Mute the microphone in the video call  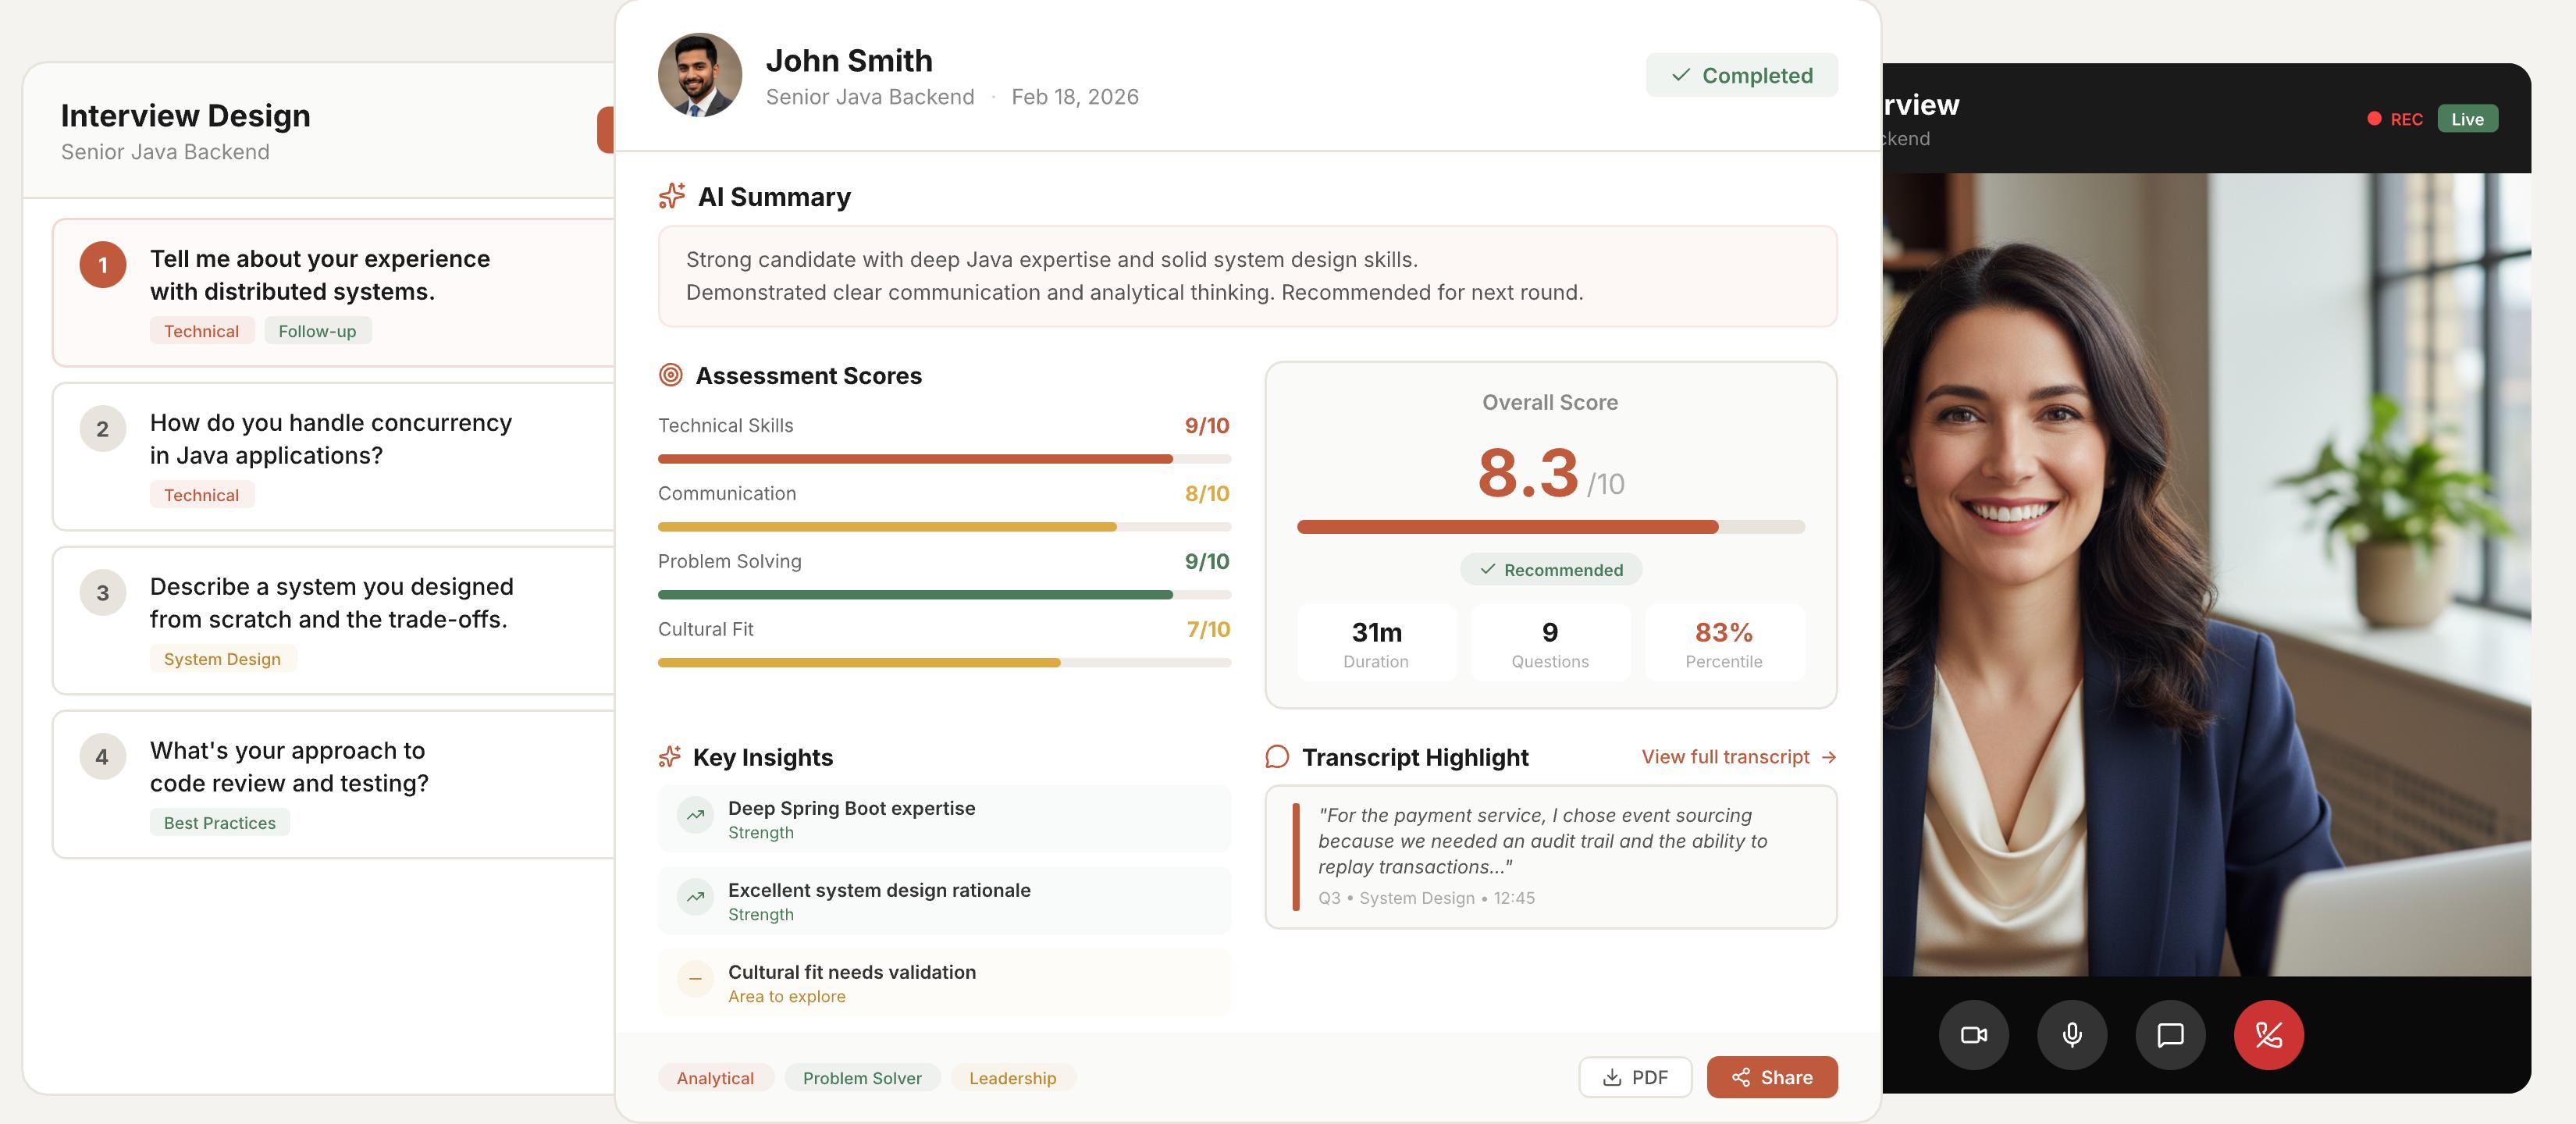coord(2072,1035)
